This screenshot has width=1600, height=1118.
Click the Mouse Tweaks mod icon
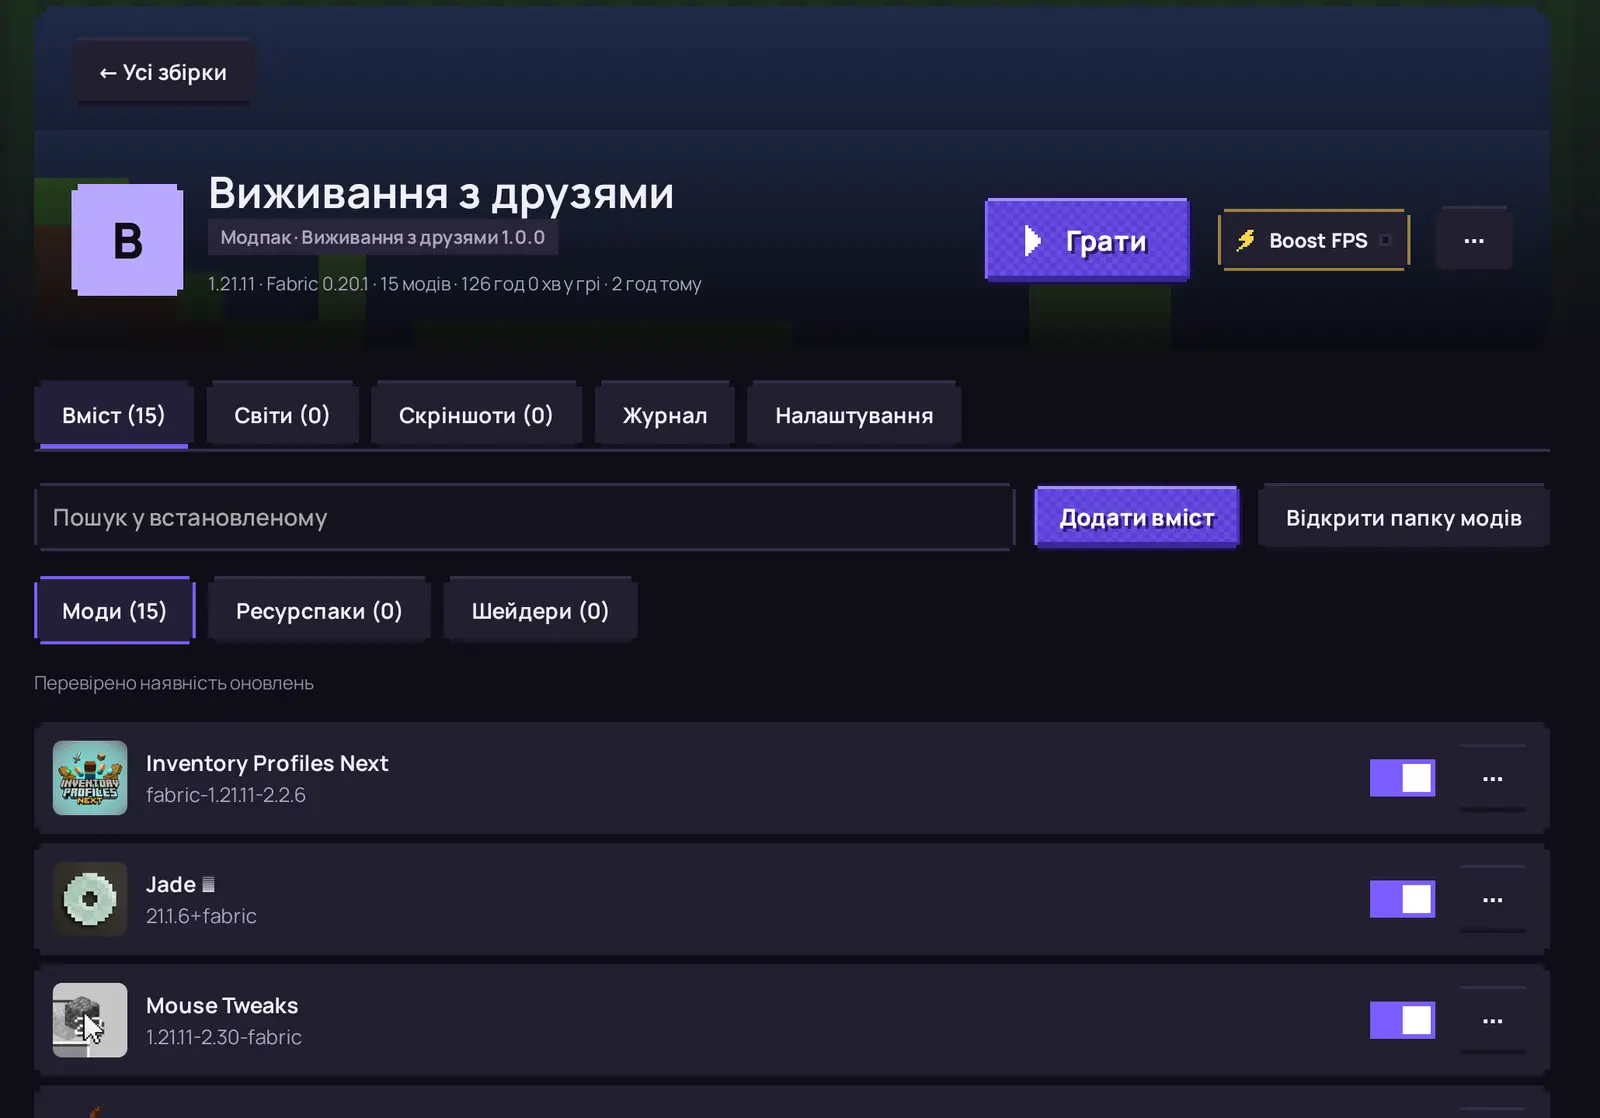(90, 1020)
